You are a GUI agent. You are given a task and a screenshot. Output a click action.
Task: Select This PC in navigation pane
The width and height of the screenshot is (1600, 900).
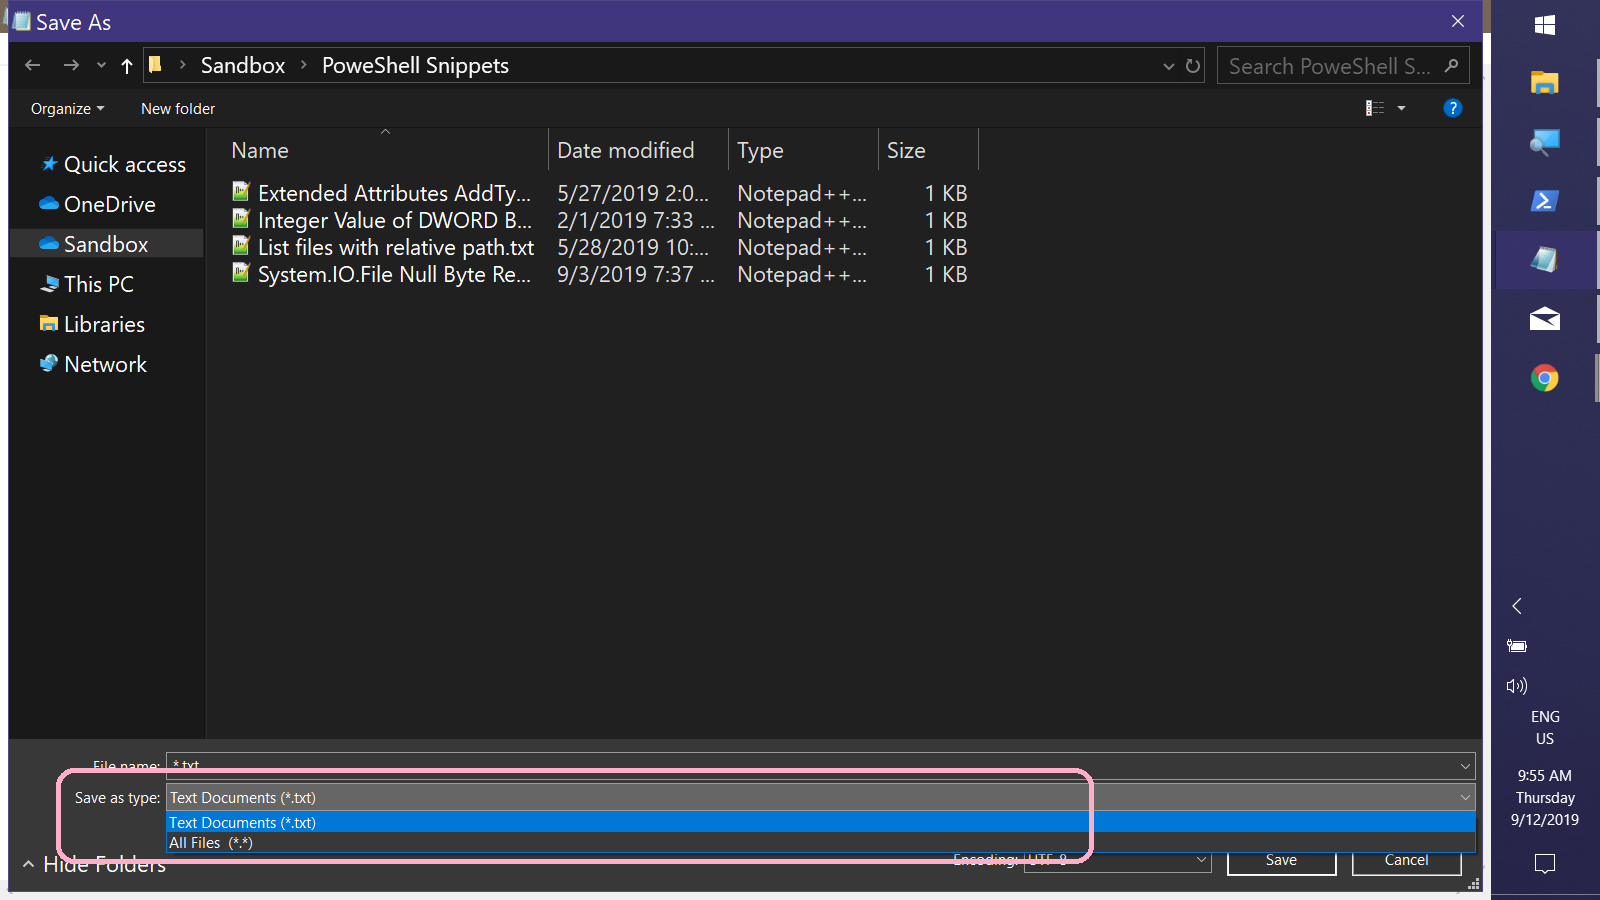point(87,284)
